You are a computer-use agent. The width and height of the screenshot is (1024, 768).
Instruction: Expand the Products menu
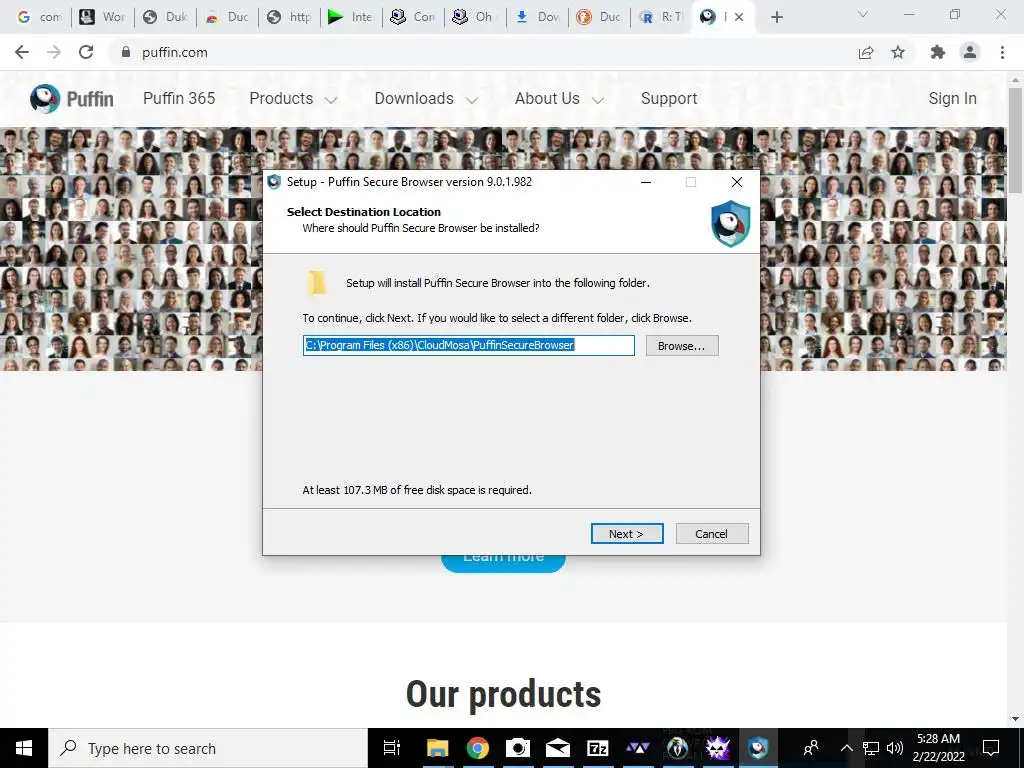click(293, 99)
